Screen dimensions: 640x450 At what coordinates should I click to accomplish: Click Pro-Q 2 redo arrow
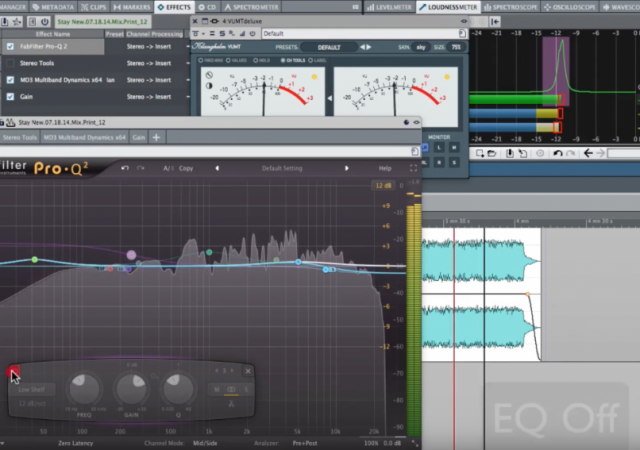(x=140, y=168)
